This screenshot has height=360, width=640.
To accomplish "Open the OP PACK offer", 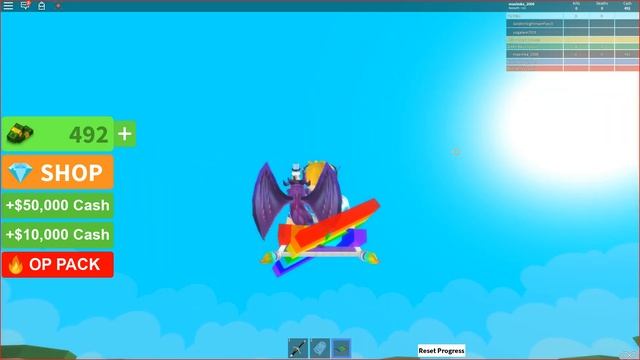I will (58, 264).
